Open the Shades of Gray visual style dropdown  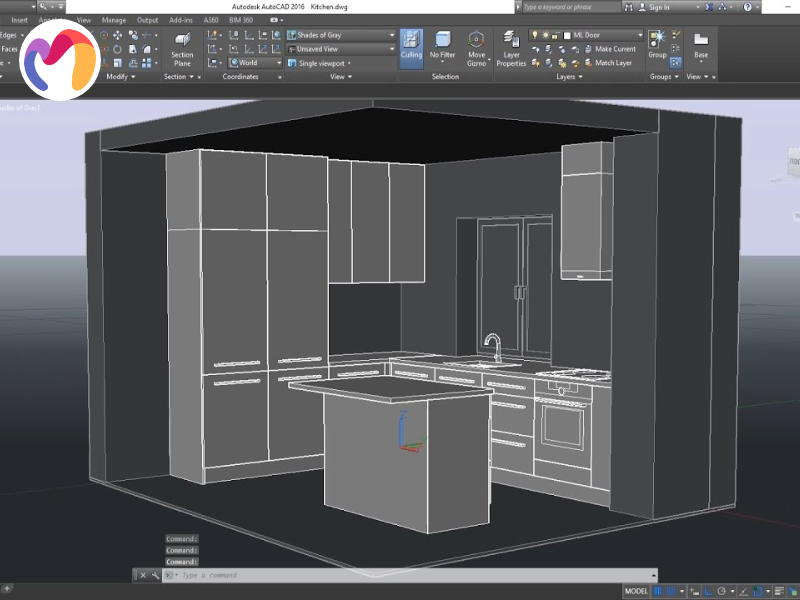(341, 35)
